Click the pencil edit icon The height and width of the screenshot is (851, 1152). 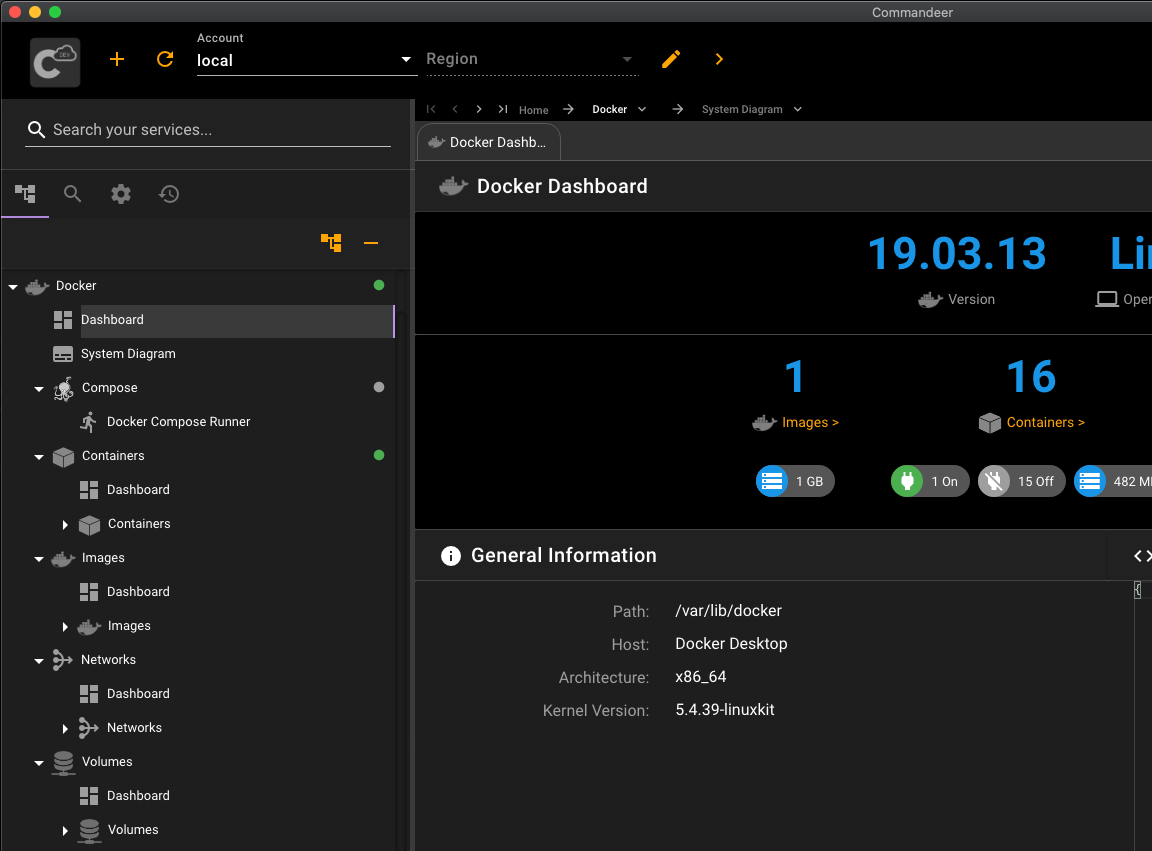point(671,60)
